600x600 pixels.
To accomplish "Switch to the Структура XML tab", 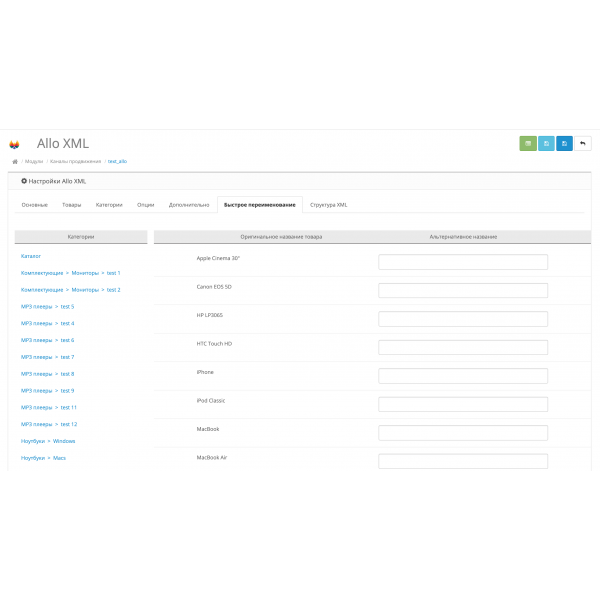I will (329, 205).
